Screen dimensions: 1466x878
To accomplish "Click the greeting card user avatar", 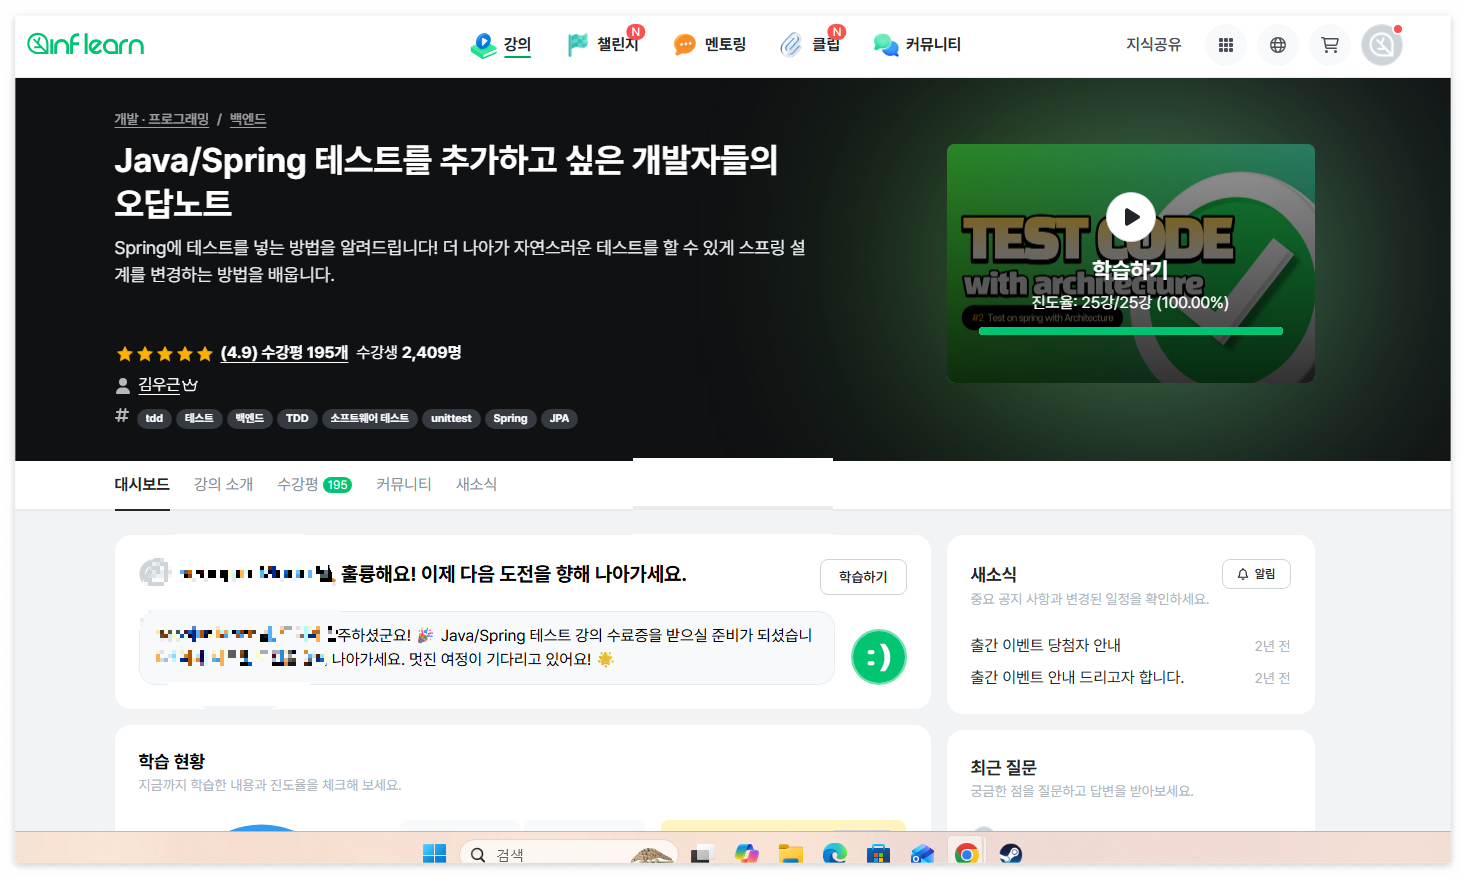I will click(154, 573).
